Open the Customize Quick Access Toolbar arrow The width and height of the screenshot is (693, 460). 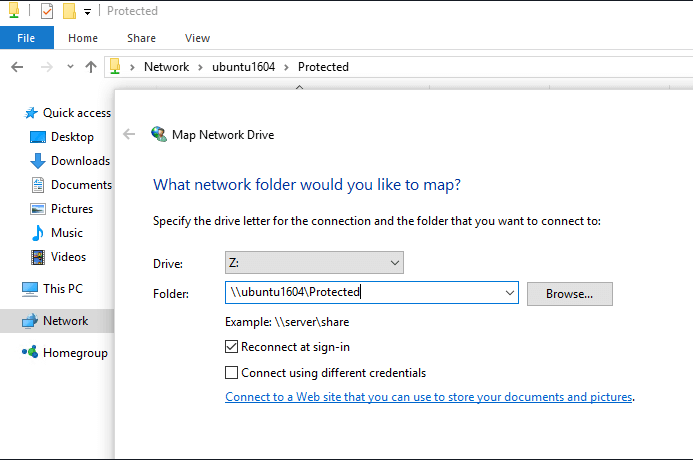pos(88,12)
